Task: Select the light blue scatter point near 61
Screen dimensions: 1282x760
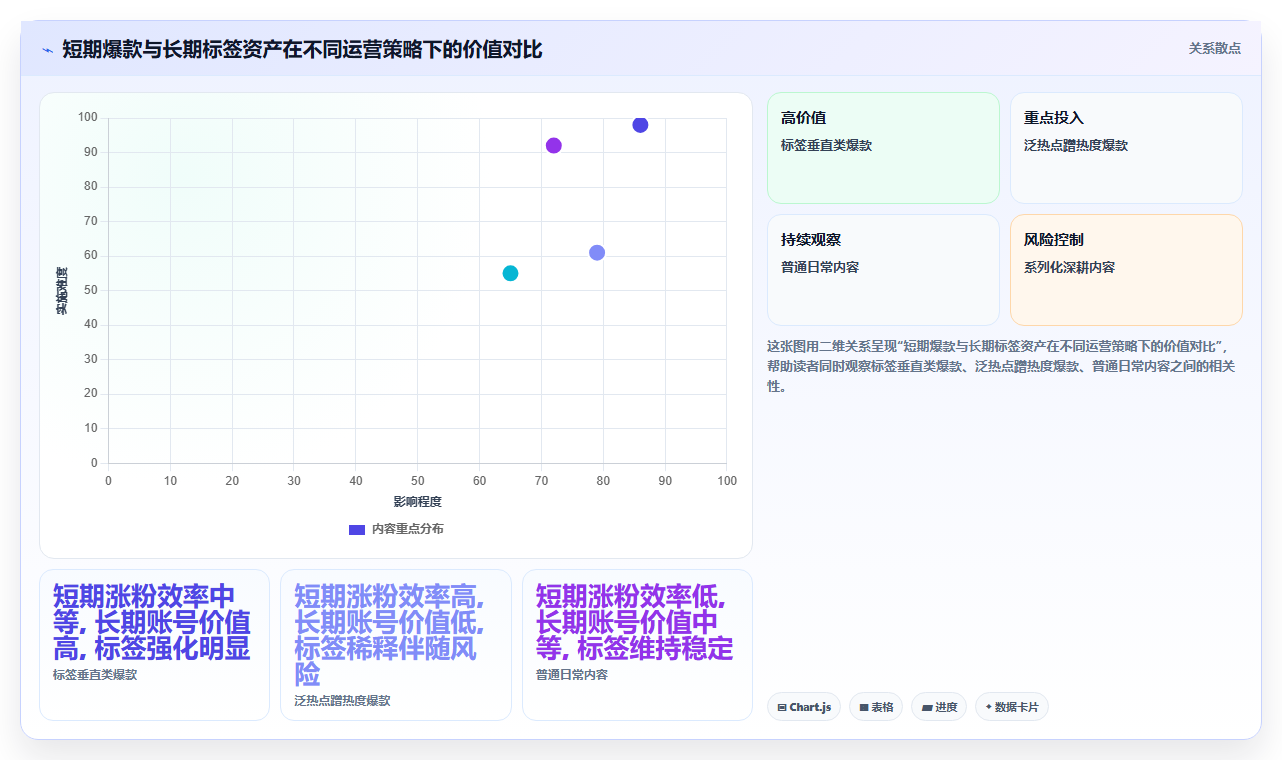Action: tap(597, 252)
